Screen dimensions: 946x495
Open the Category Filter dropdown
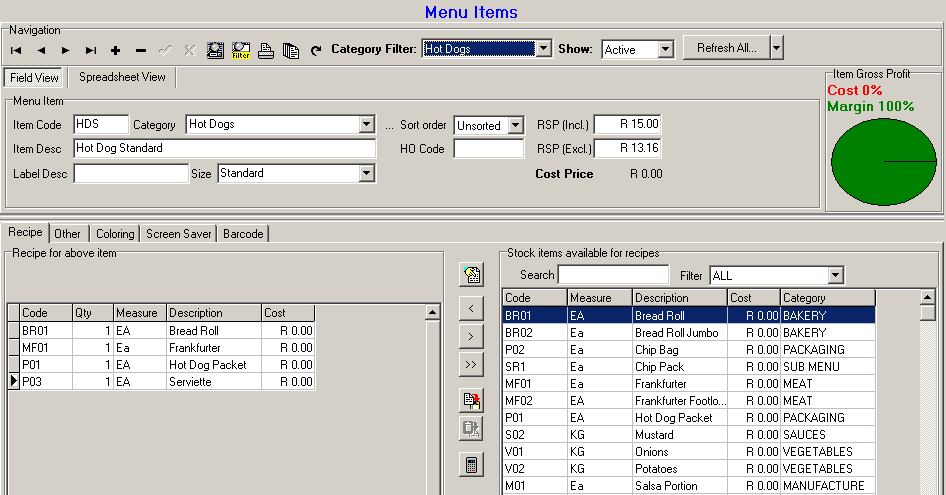click(x=543, y=48)
